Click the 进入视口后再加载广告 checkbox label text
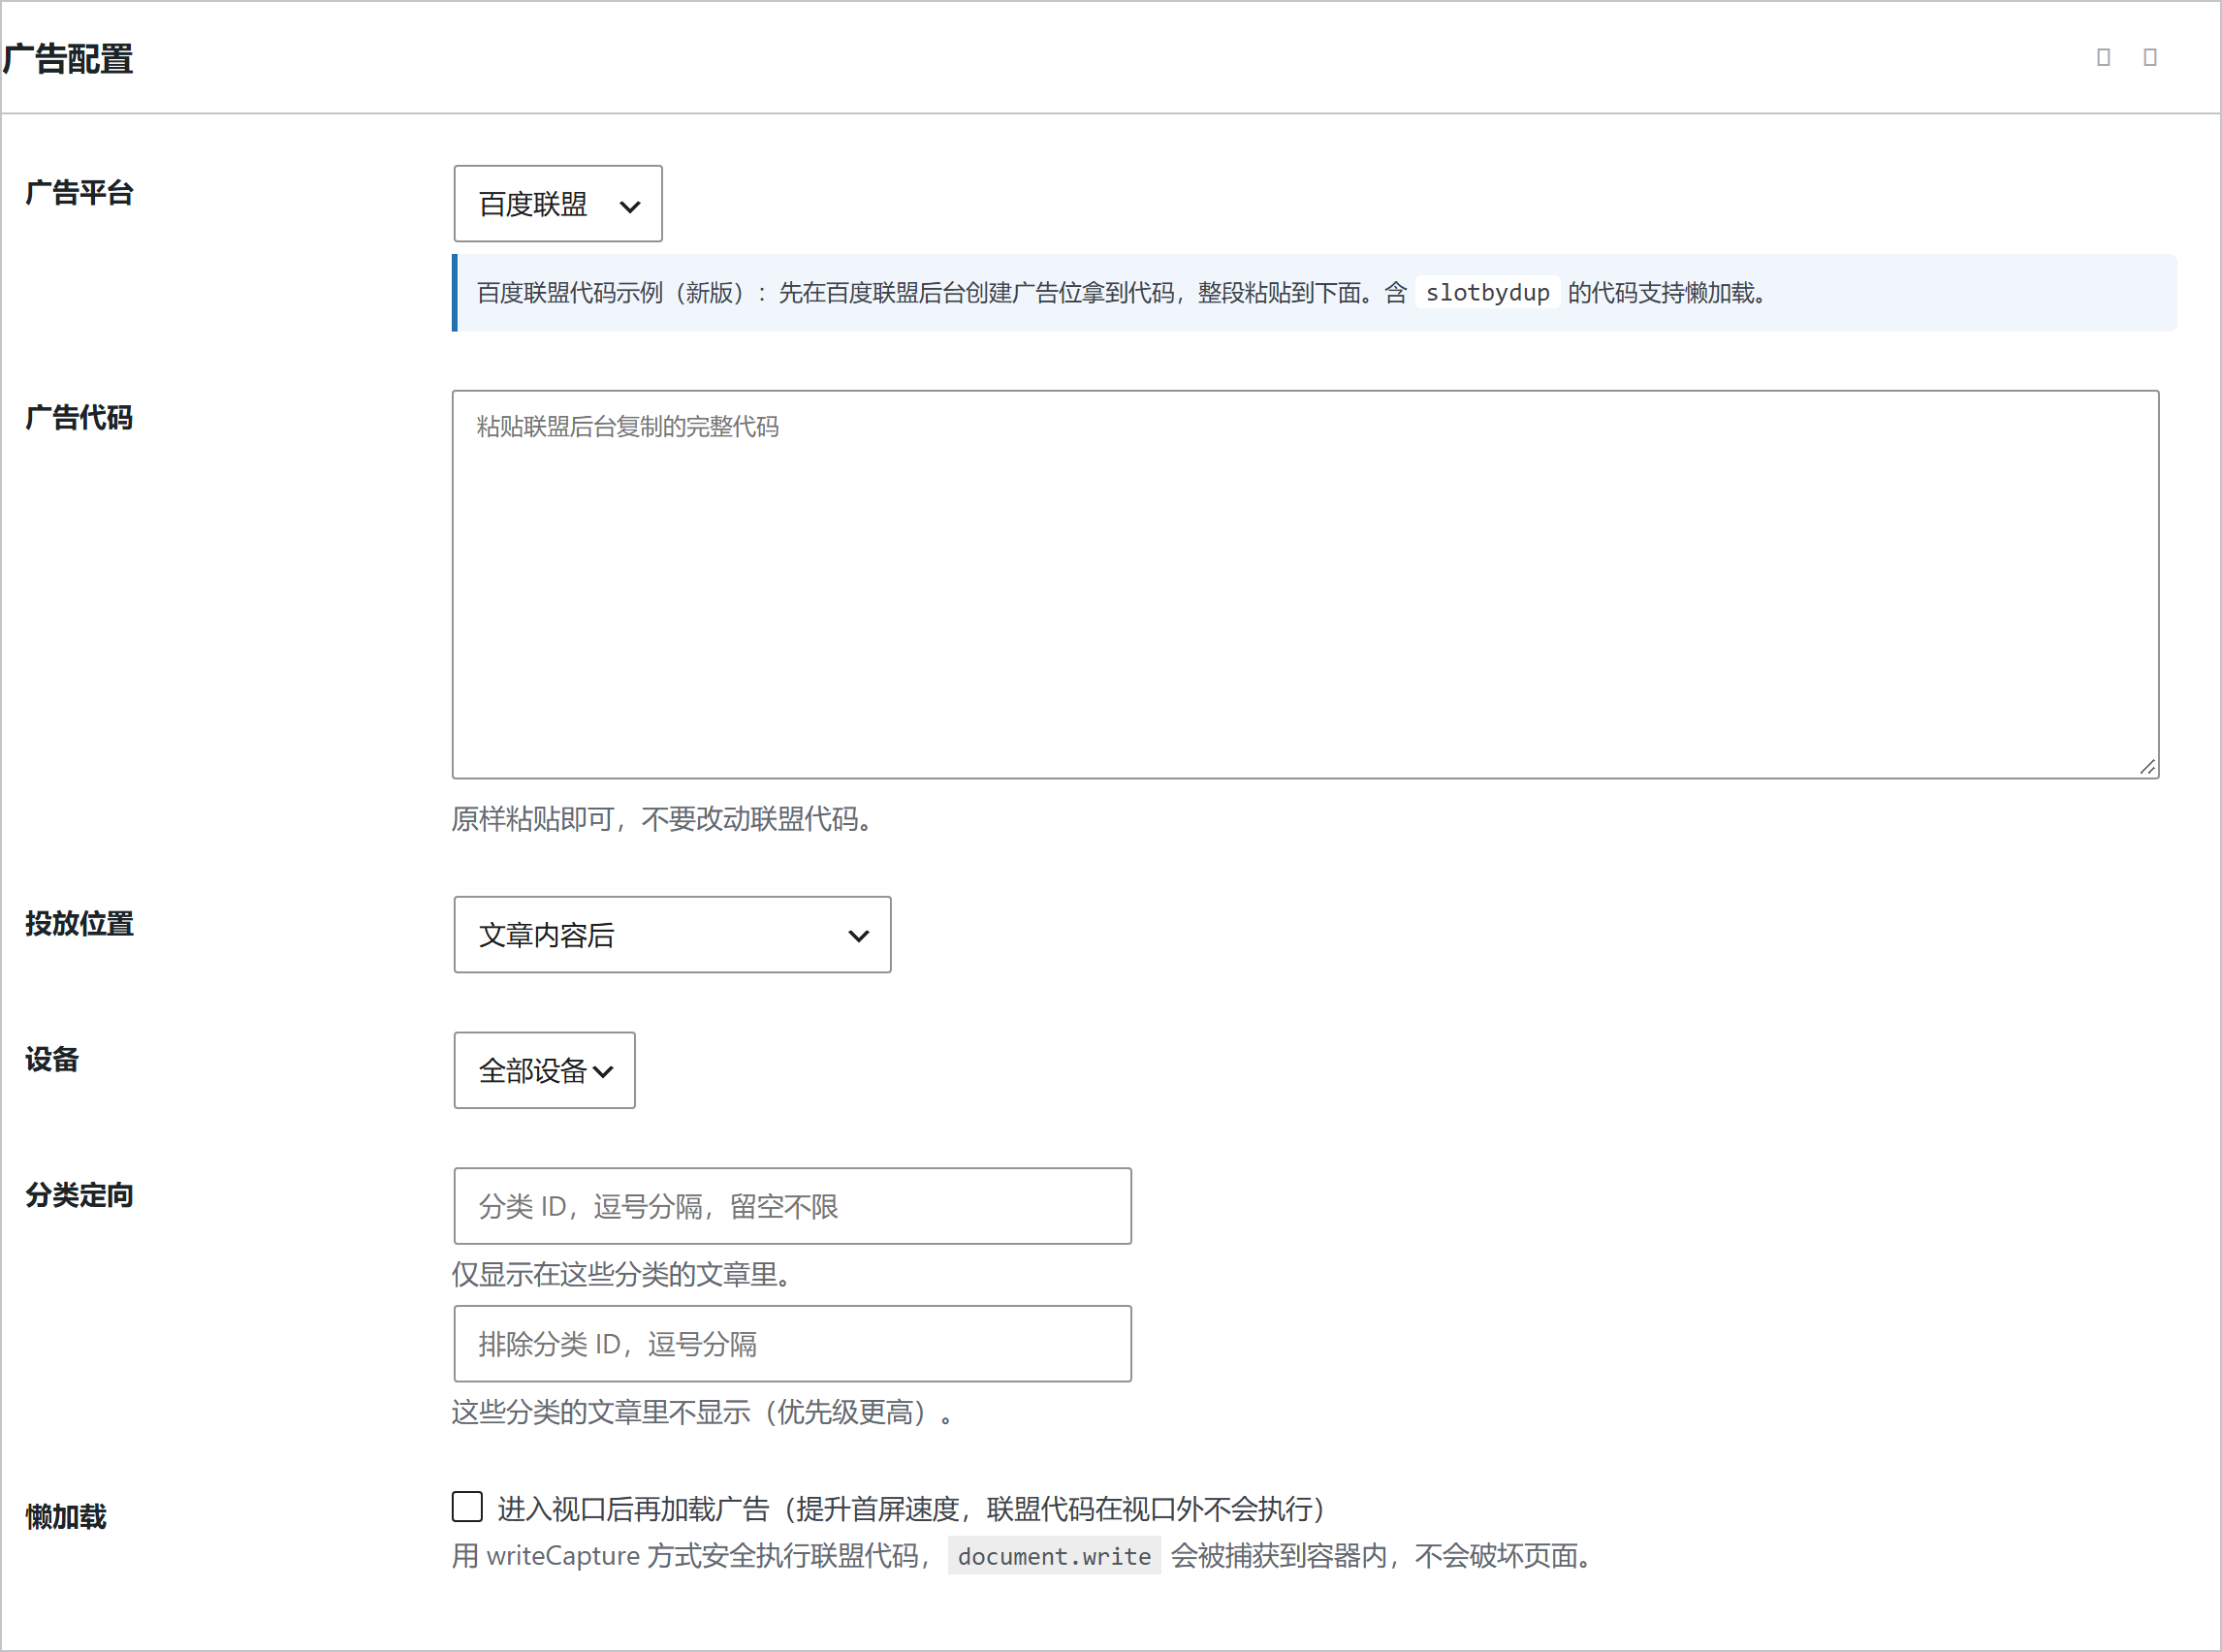 click(911, 1509)
